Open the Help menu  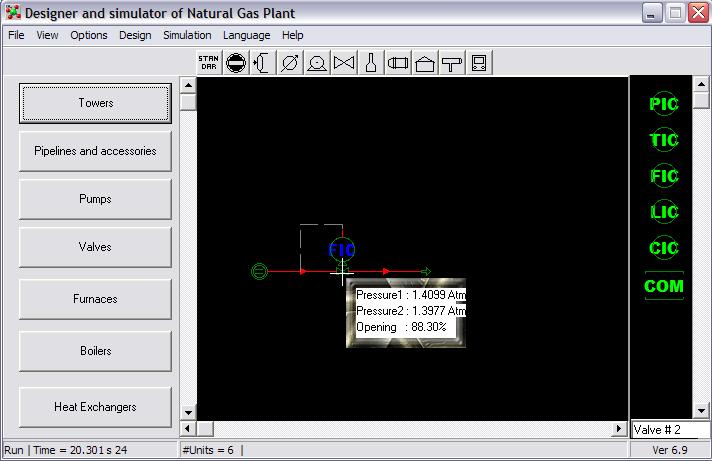tap(292, 35)
